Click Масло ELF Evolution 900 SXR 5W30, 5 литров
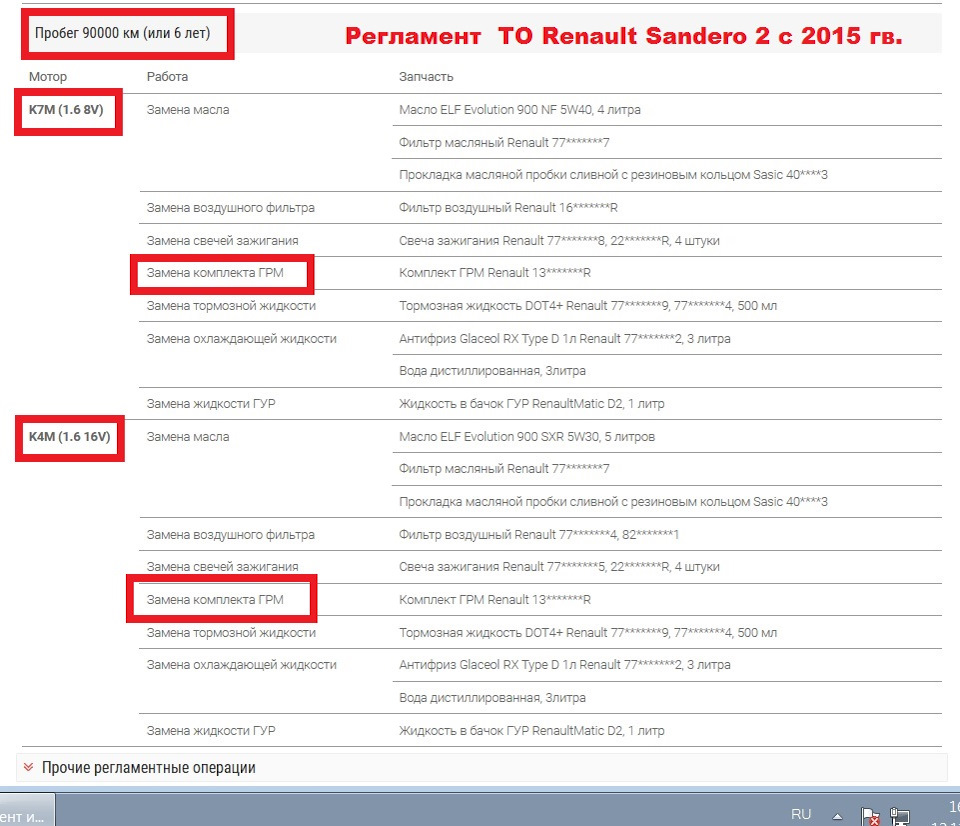Image resolution: width=960 pixels, height=826 pixels. [527, 437]
